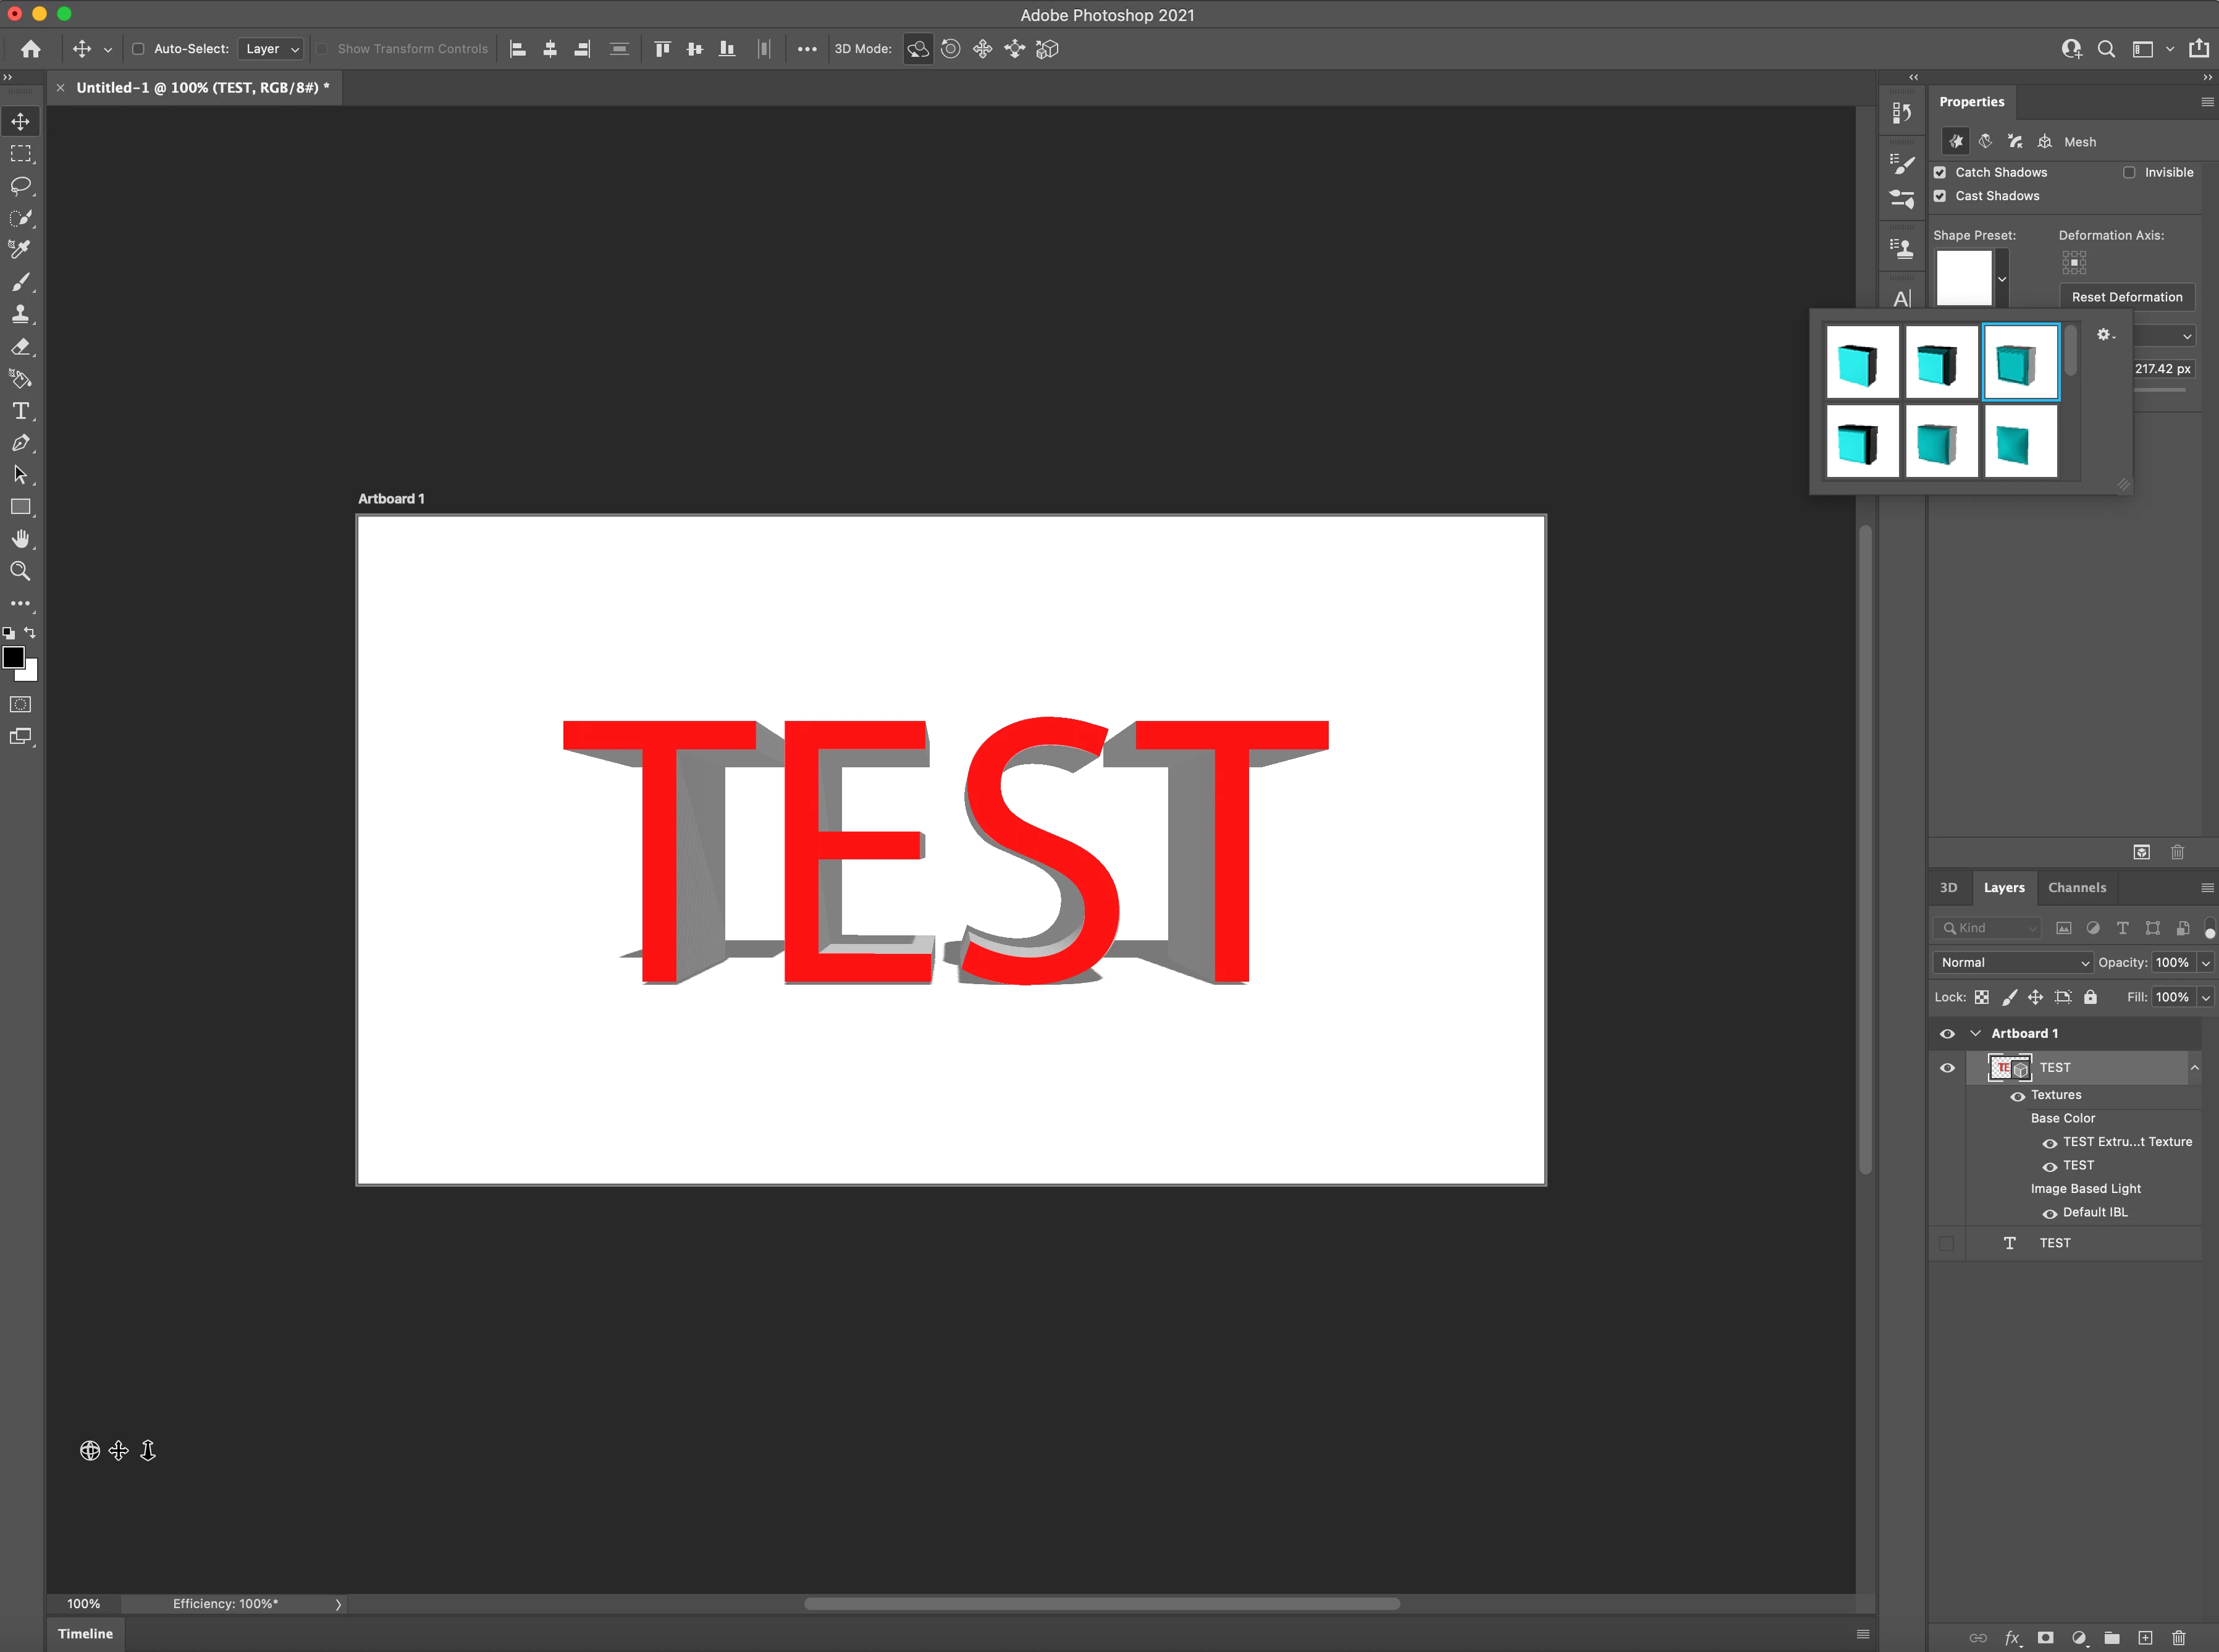Click Add a layer style fx icon
Screen dimensions: 2219x1652
[2012, 1638]
